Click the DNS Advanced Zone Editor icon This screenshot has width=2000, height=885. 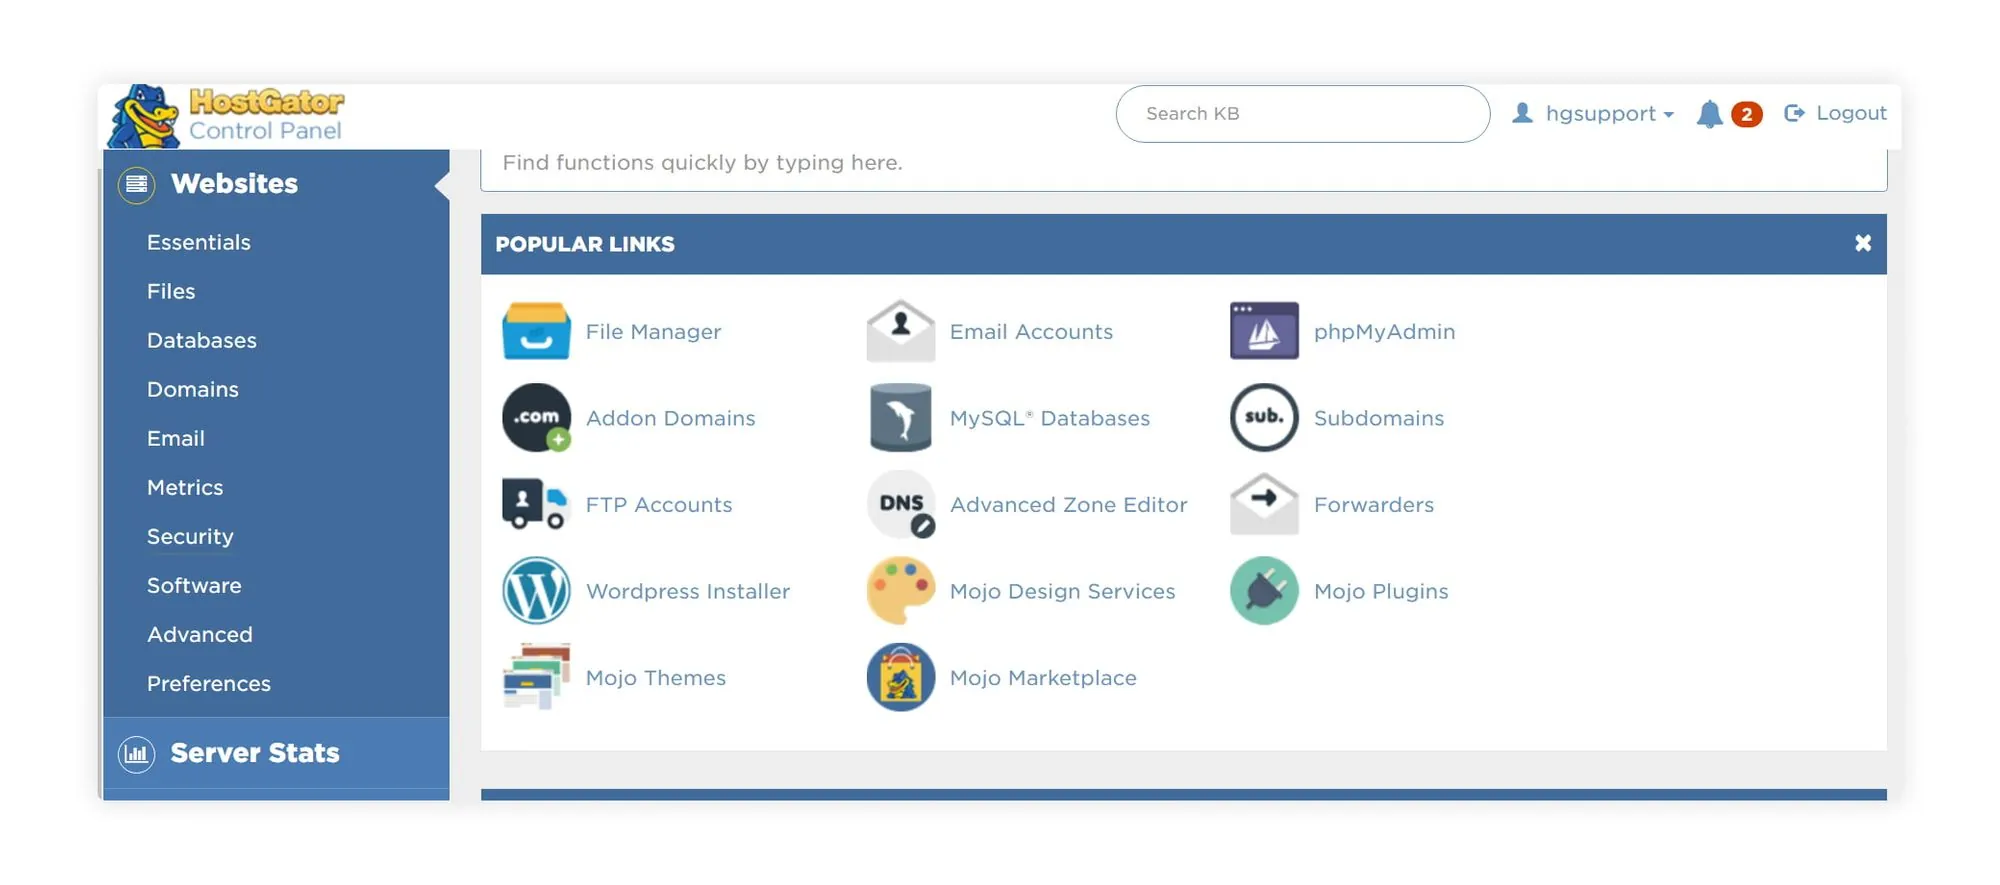(900, 504)
